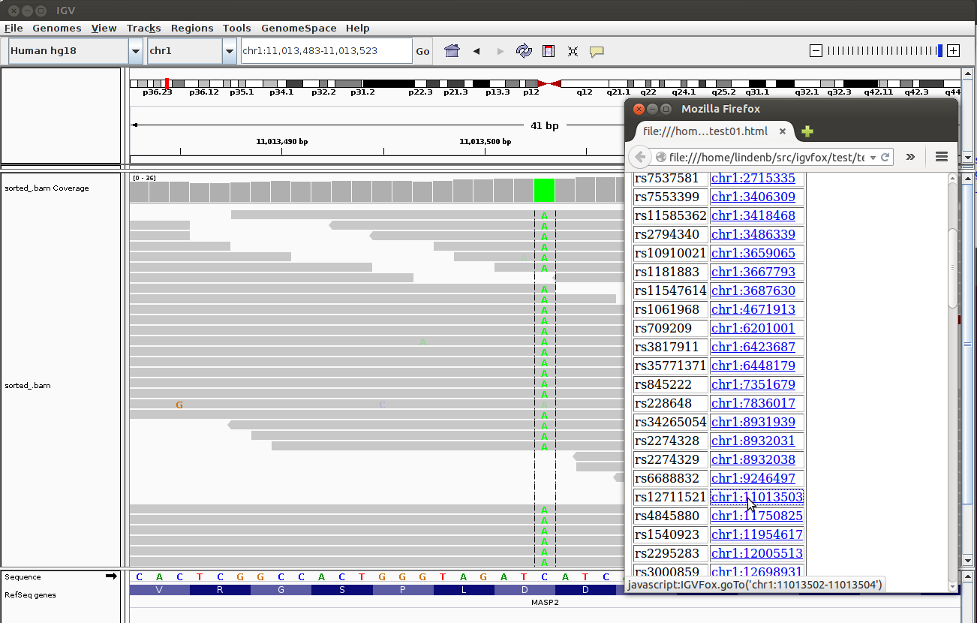
Task: Click the green coverage bar at the SNP
Action: click(544, 190)
